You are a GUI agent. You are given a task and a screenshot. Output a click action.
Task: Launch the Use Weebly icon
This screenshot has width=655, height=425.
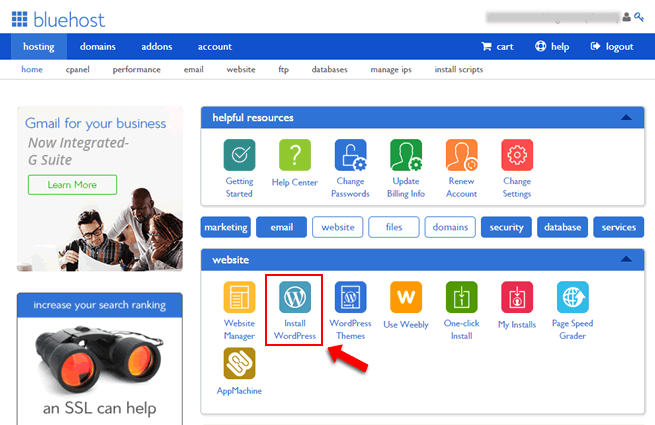point(406,297)
